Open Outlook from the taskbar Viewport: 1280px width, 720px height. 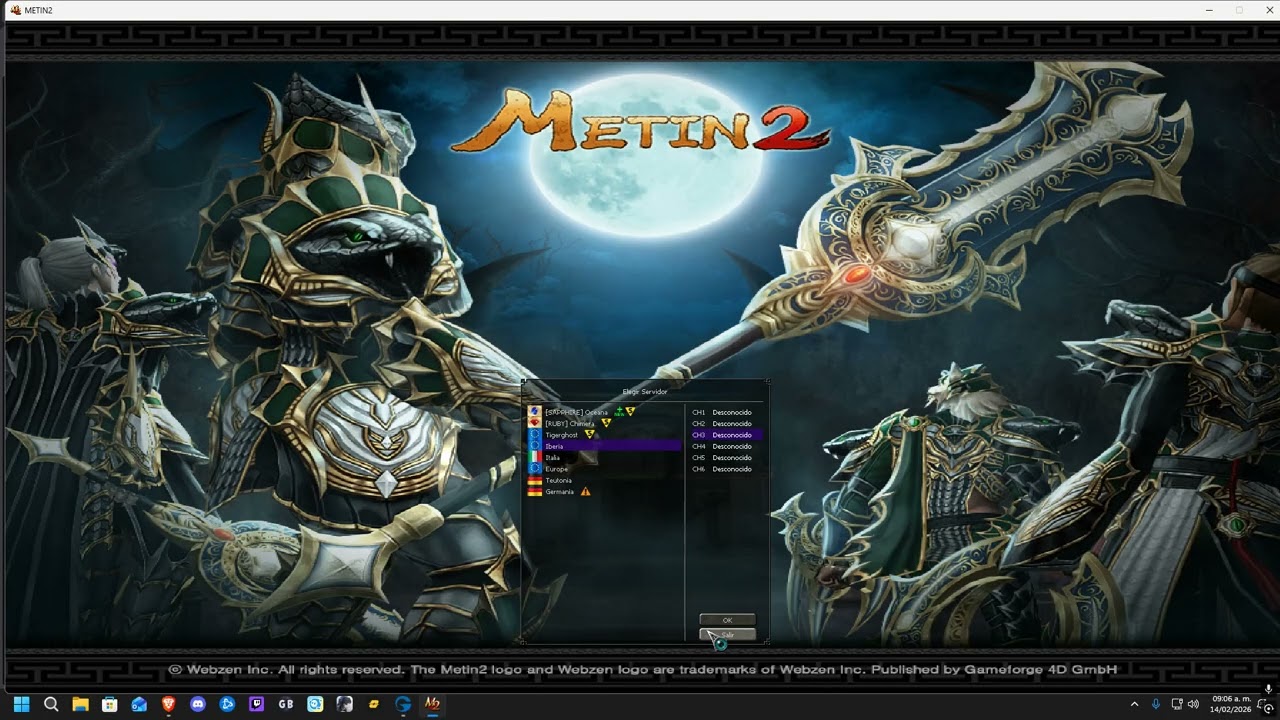pyautogui.click(x=139, y=704)
